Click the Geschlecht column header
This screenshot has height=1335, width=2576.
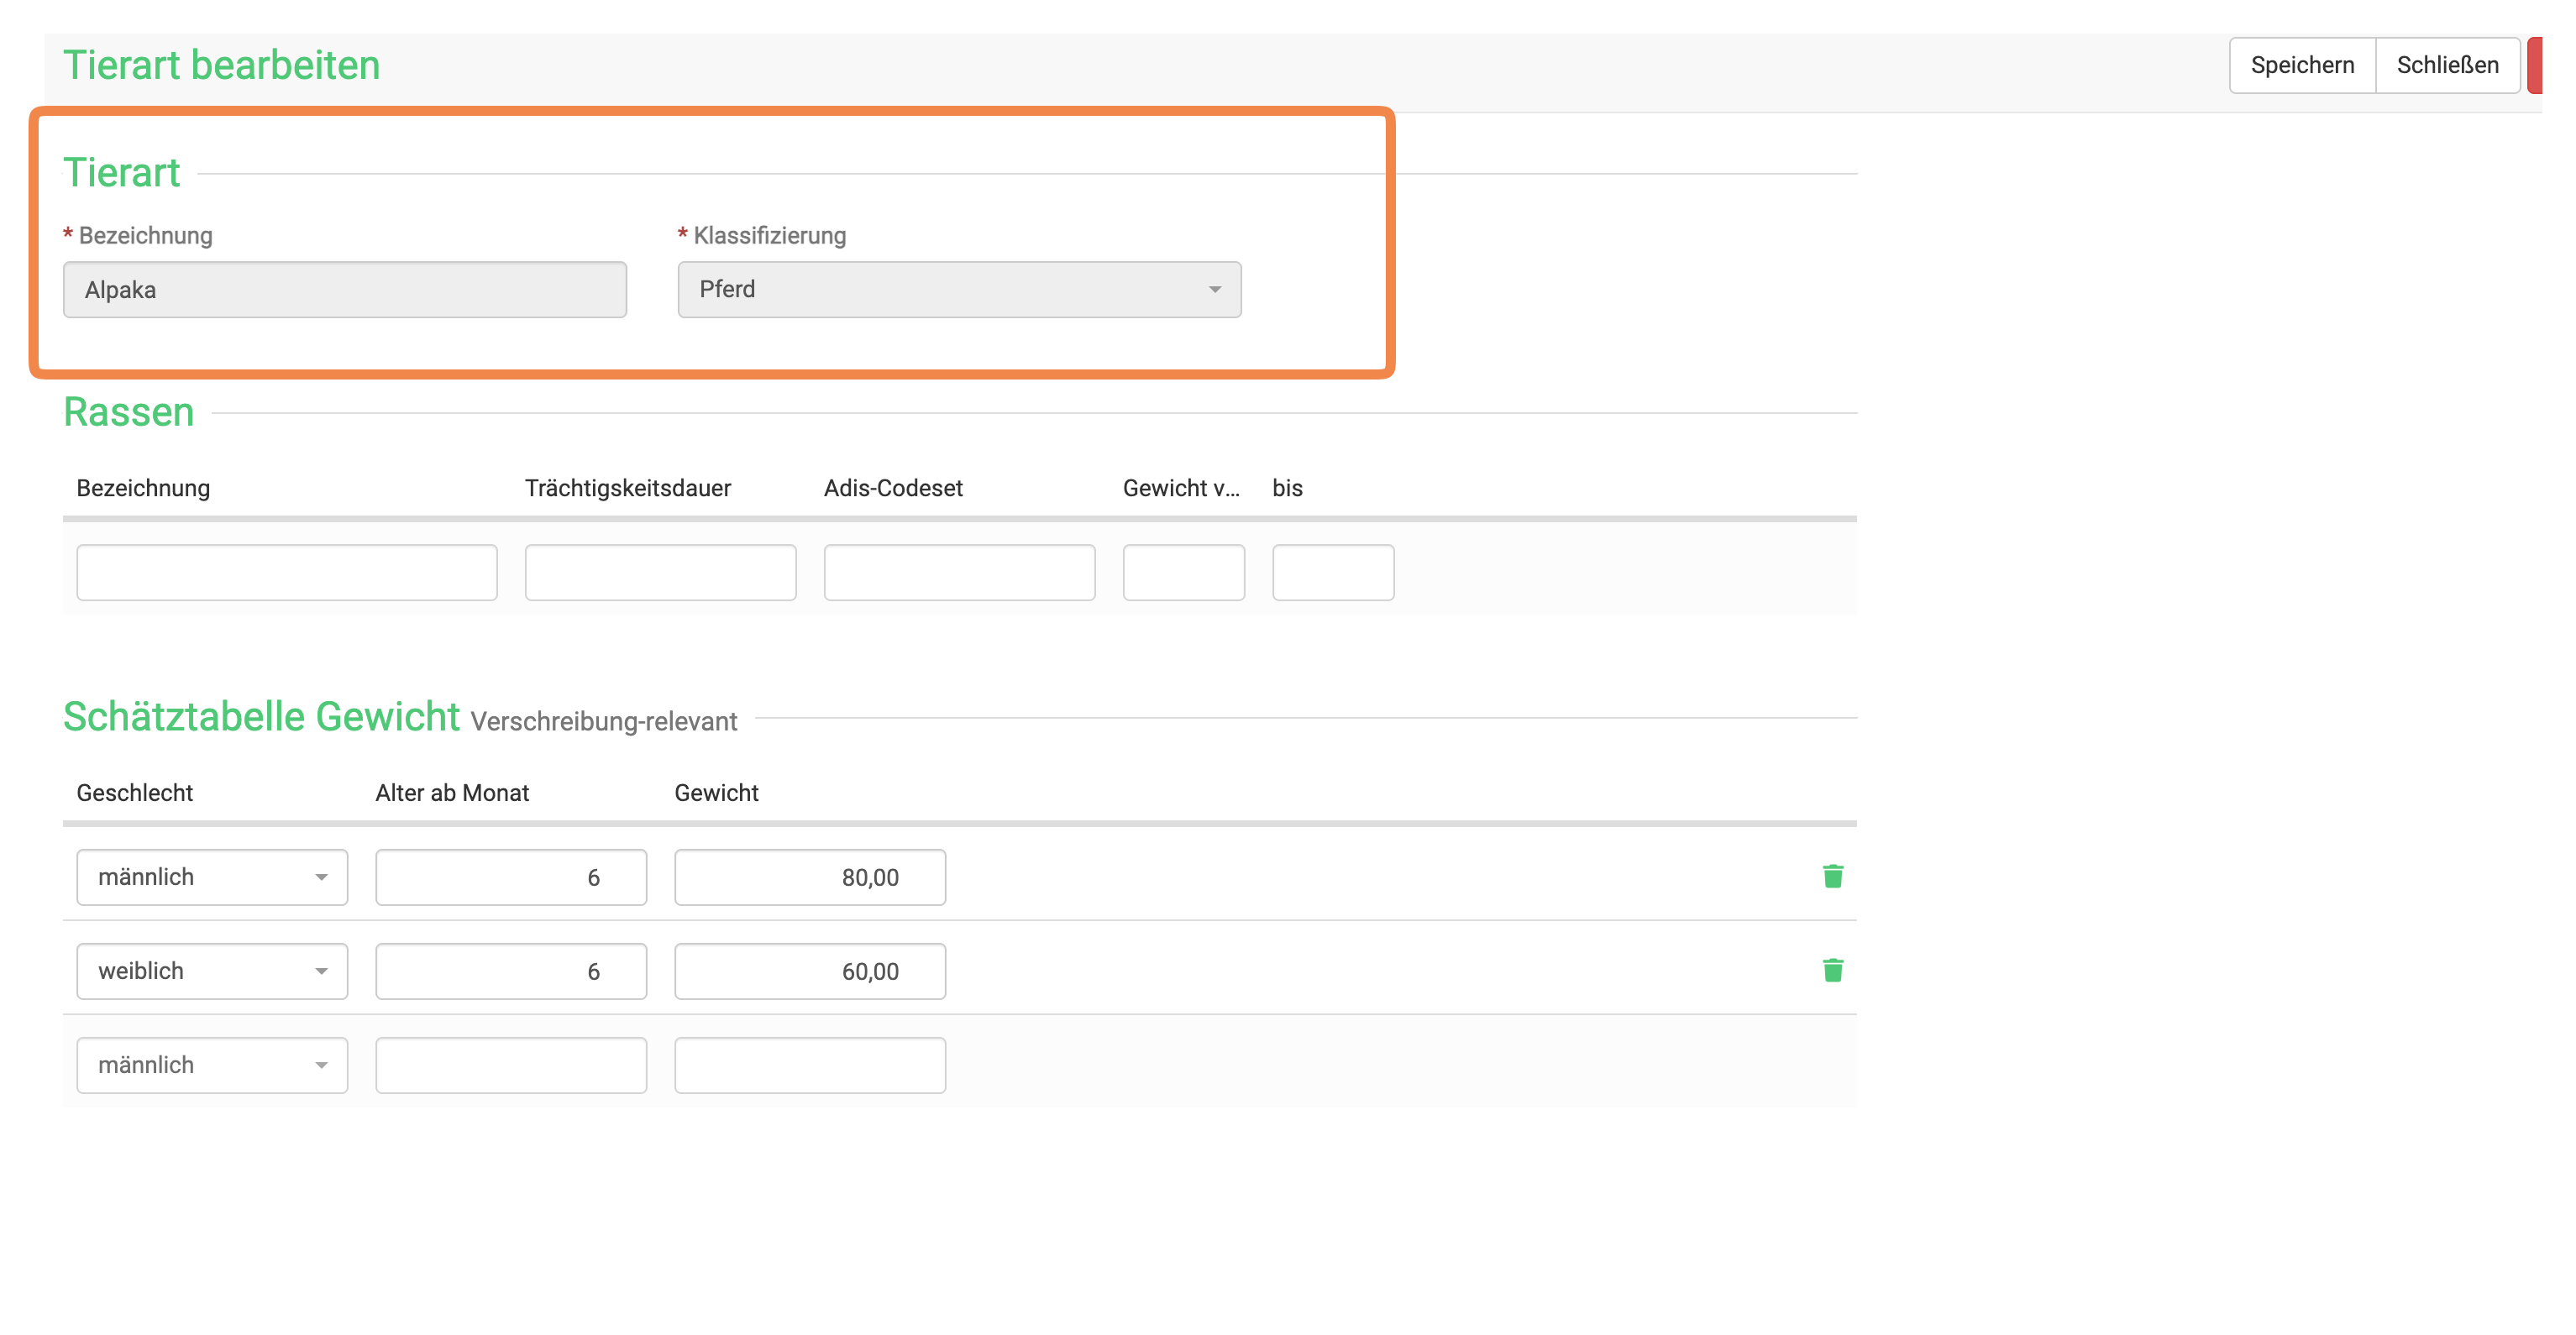click(x=135, y=793)
